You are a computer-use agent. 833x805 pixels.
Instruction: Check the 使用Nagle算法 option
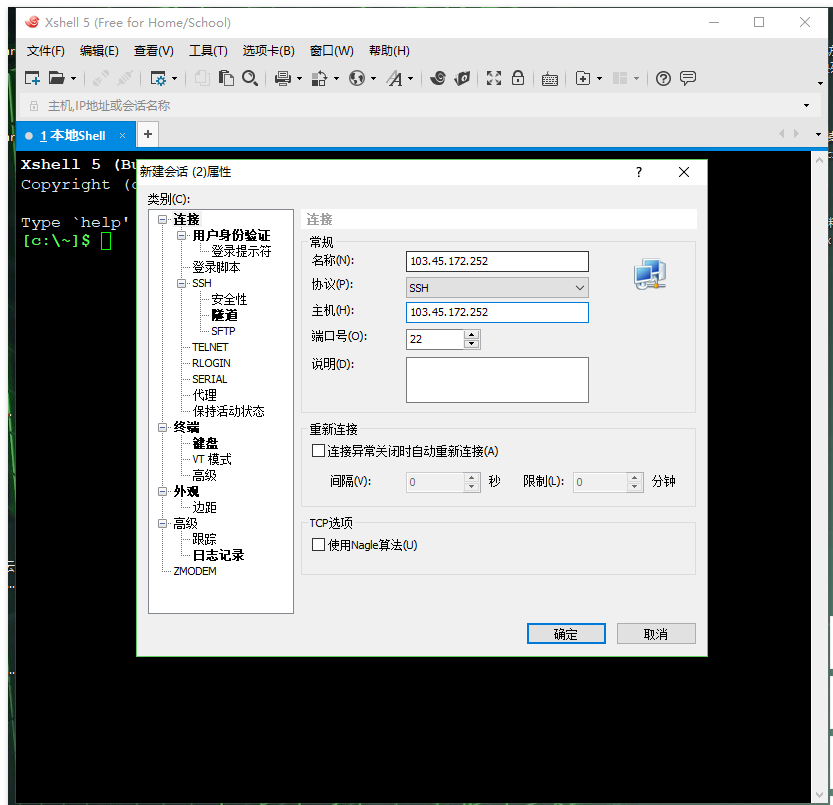319,545
